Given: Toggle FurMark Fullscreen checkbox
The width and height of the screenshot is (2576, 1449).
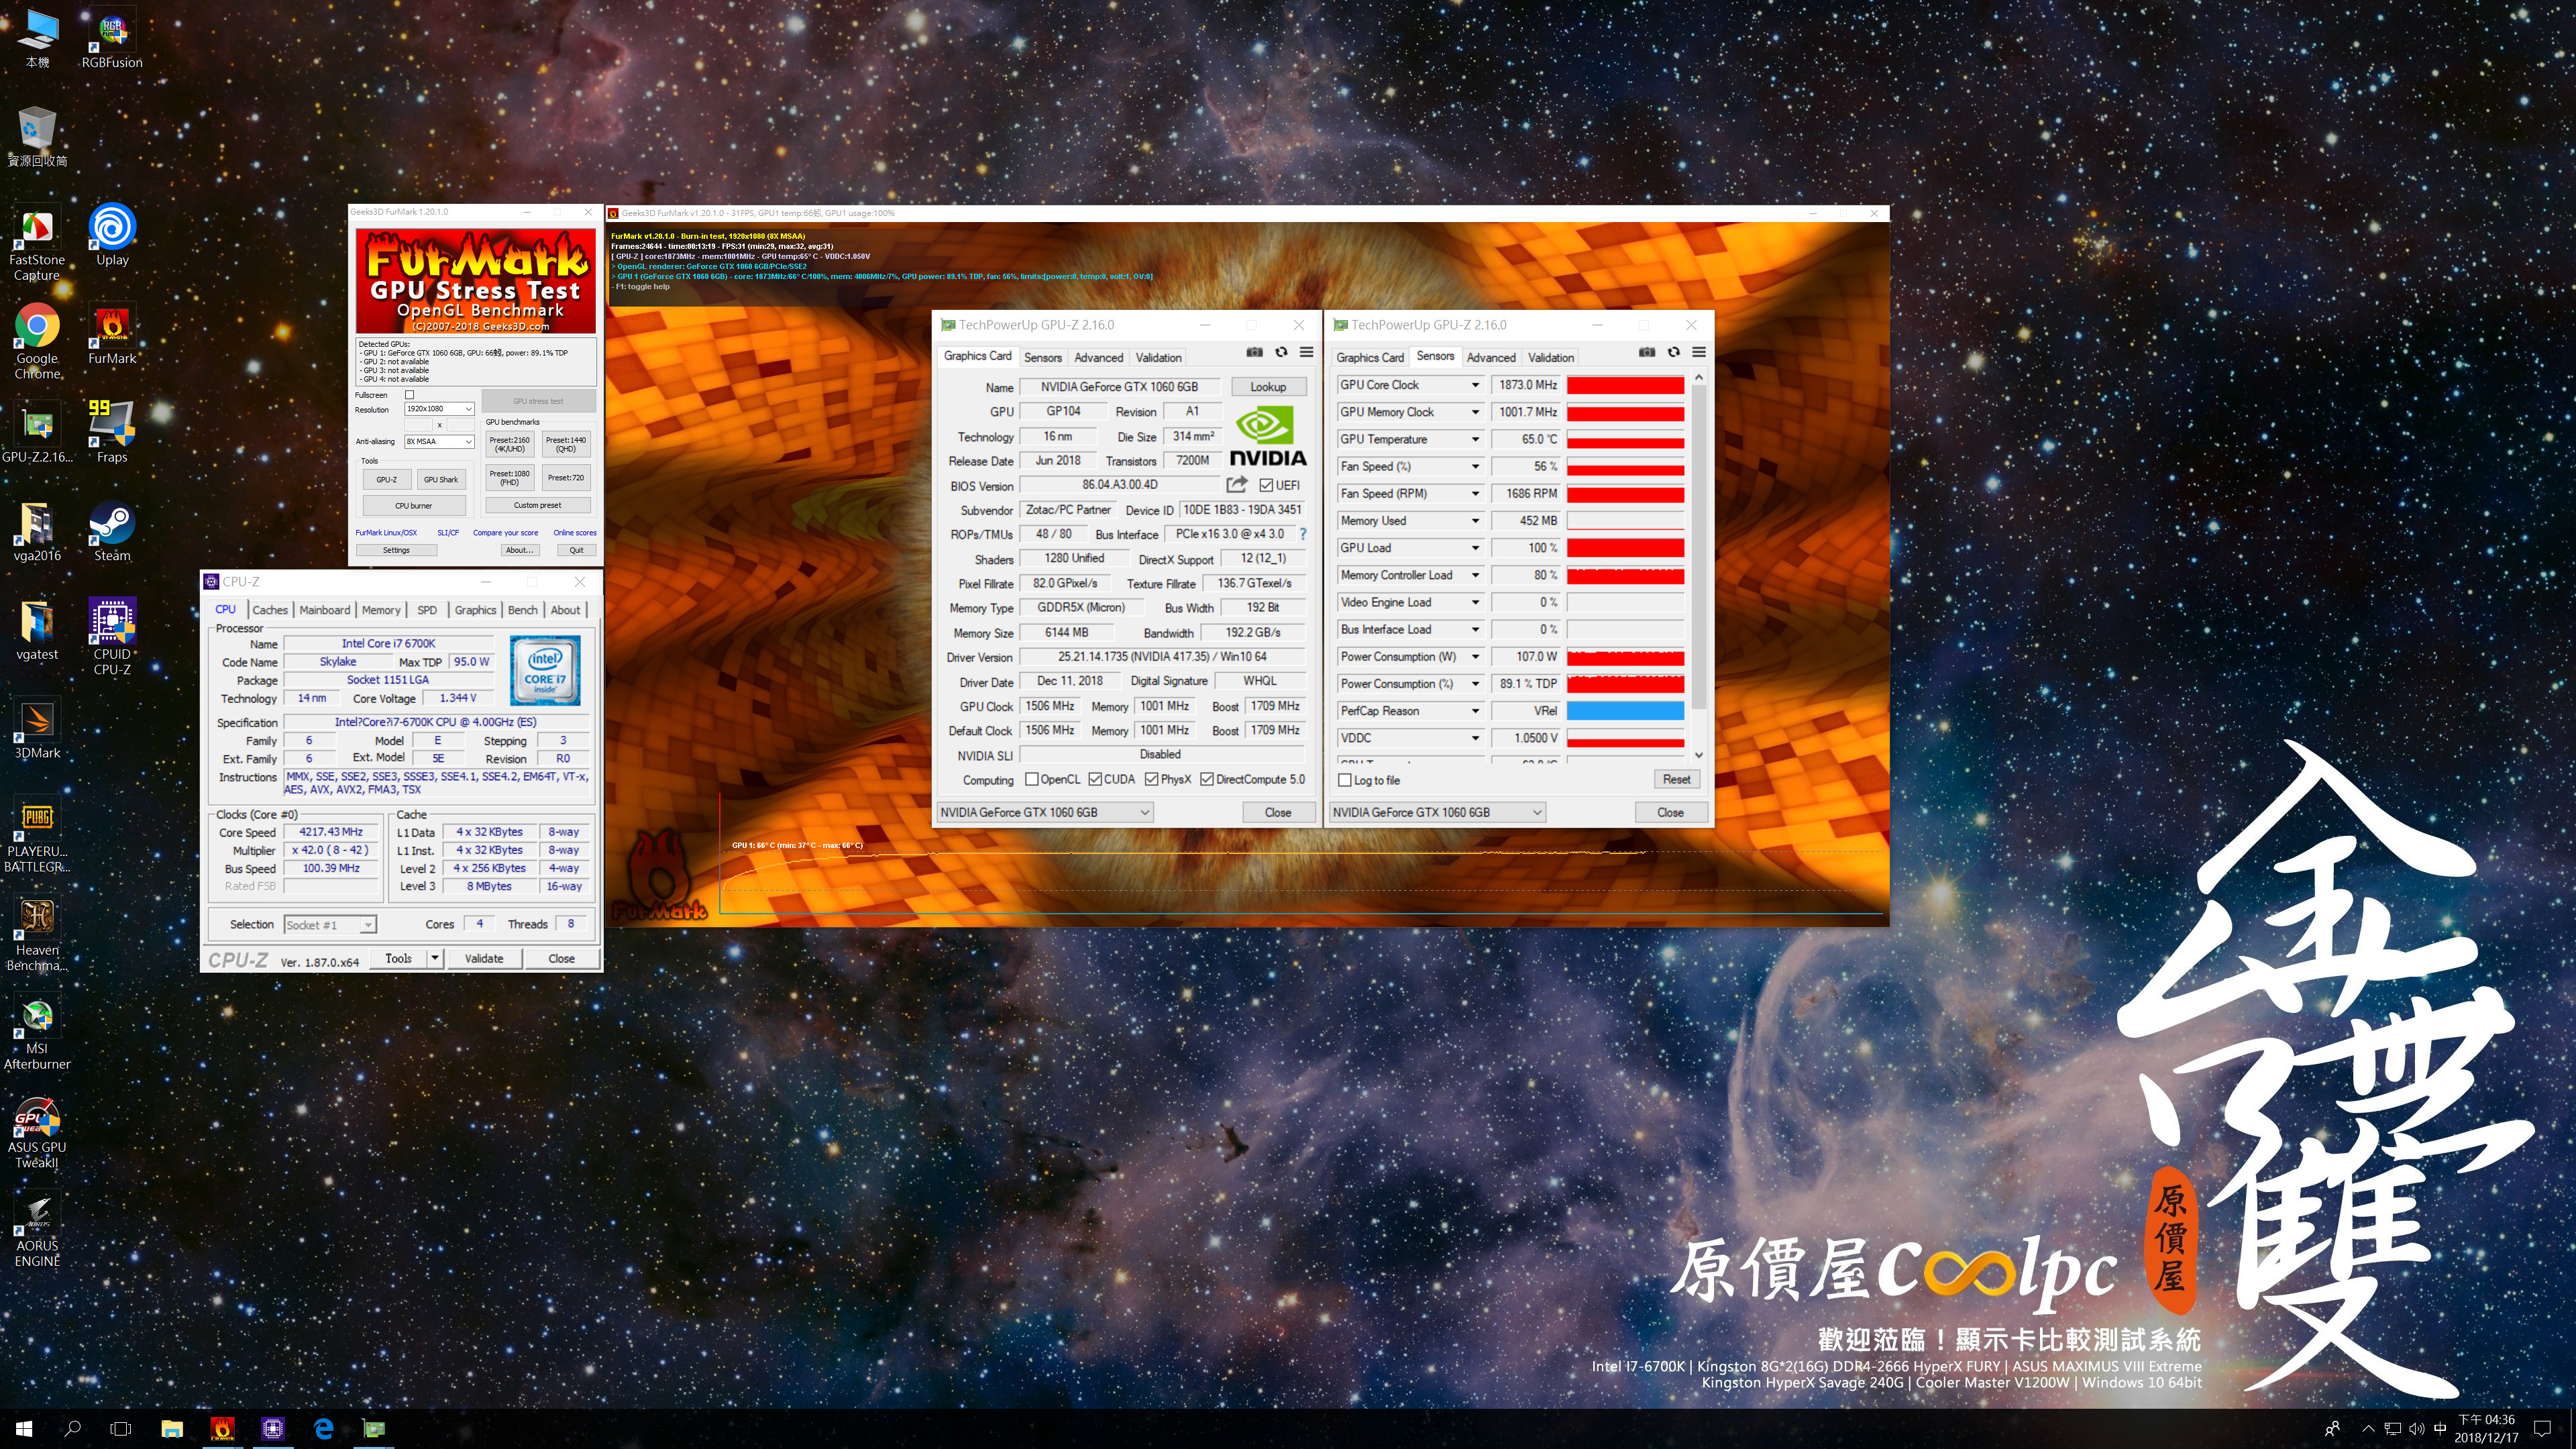Looking at the screenshot, I should (409, 395).
